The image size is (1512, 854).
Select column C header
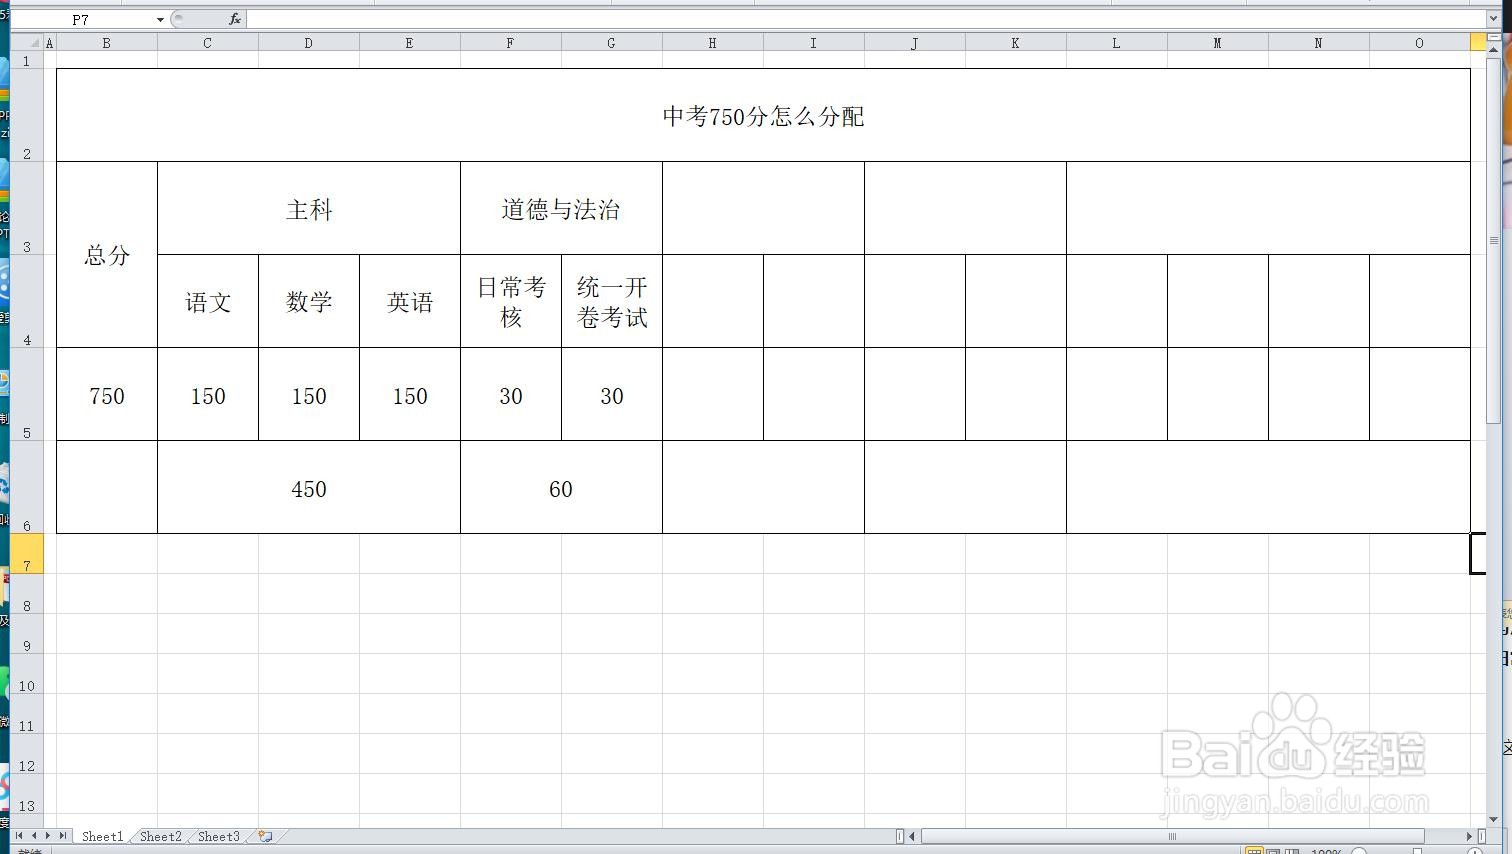[x=208, y=43]
